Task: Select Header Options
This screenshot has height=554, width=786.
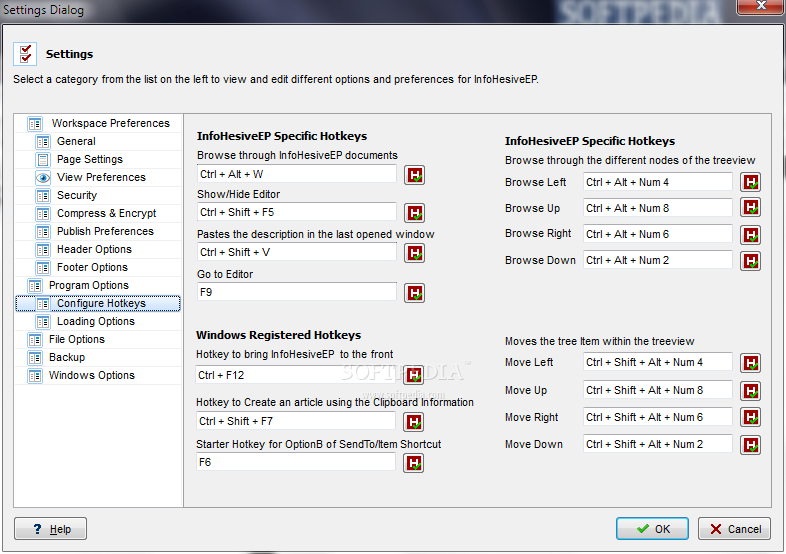Action: coord(94,250)
